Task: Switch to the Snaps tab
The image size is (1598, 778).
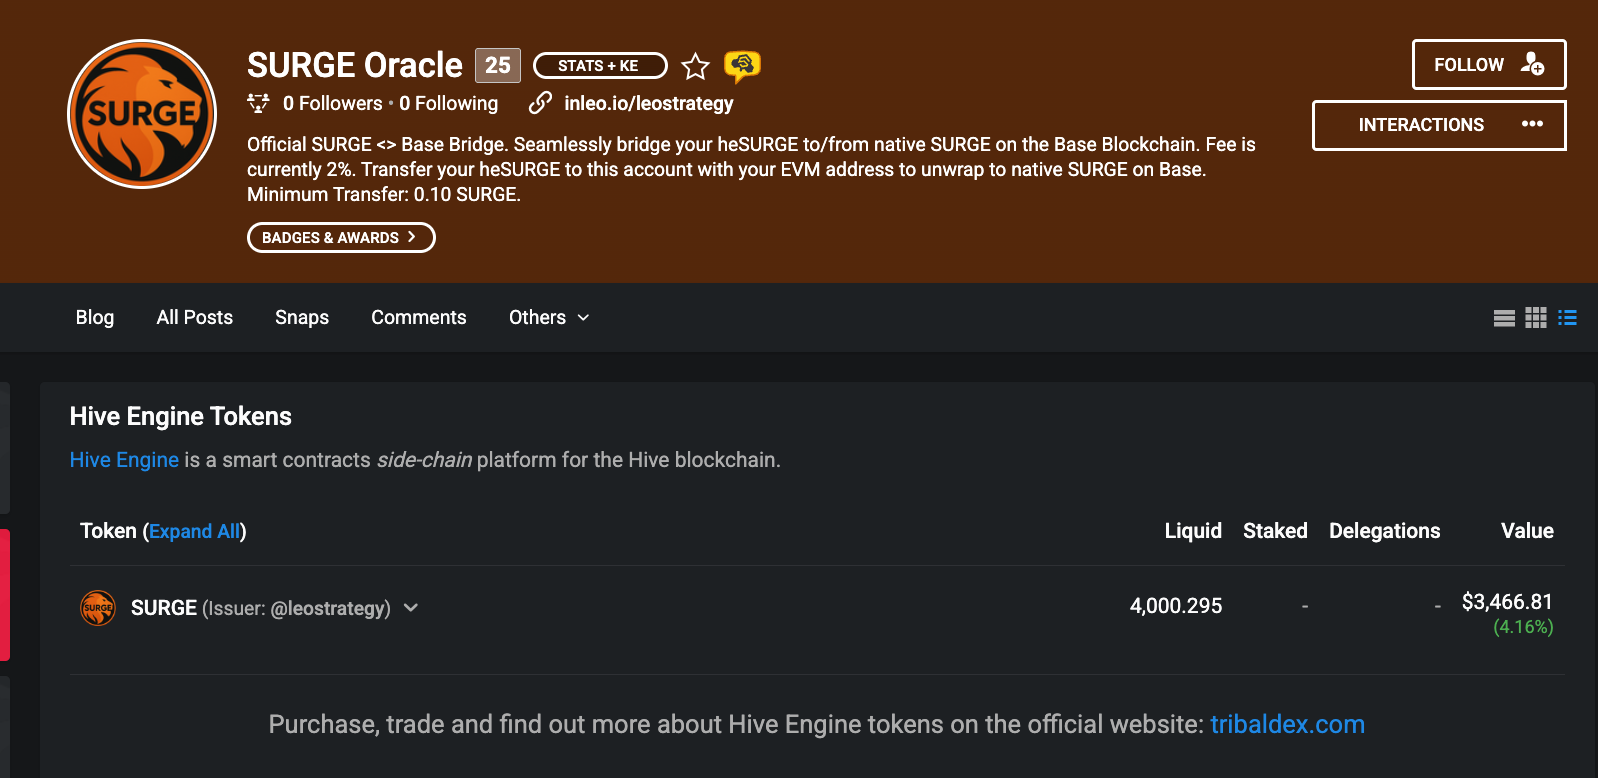Action: [302, 318]
